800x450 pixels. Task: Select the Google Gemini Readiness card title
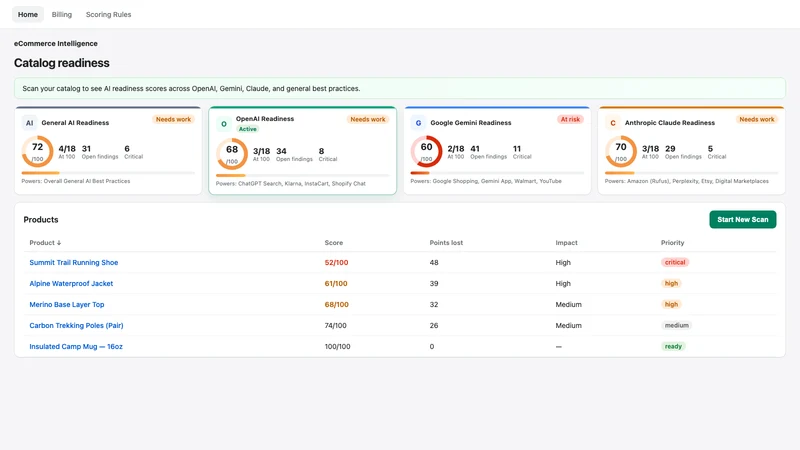point(470,122)
